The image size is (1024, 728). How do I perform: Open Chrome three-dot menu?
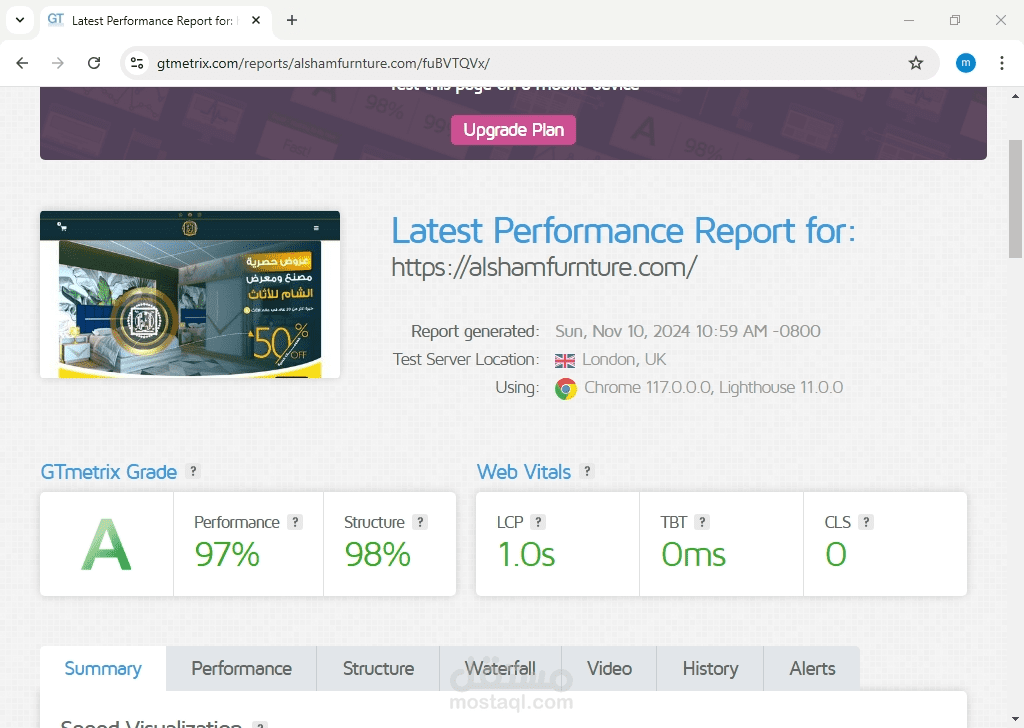click(1001, 63)
